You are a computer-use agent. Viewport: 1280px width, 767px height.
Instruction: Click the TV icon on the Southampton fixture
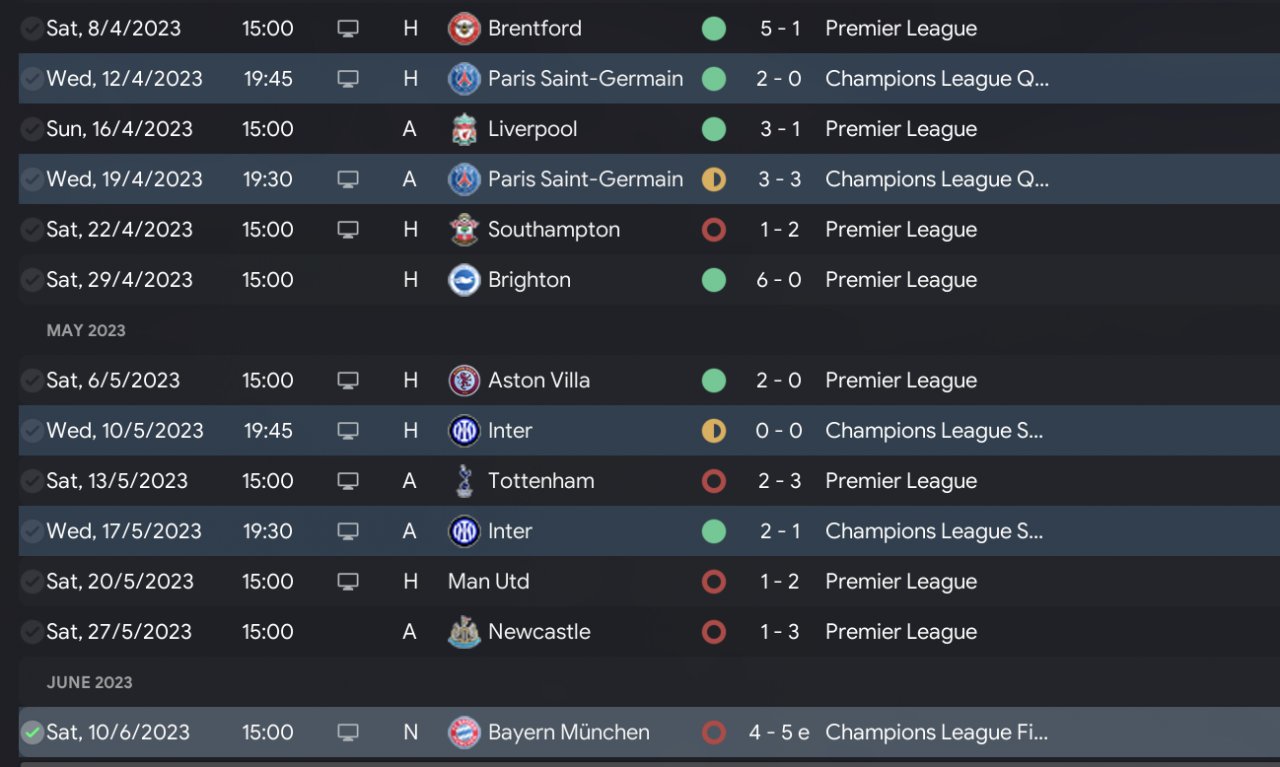point(347,230)
